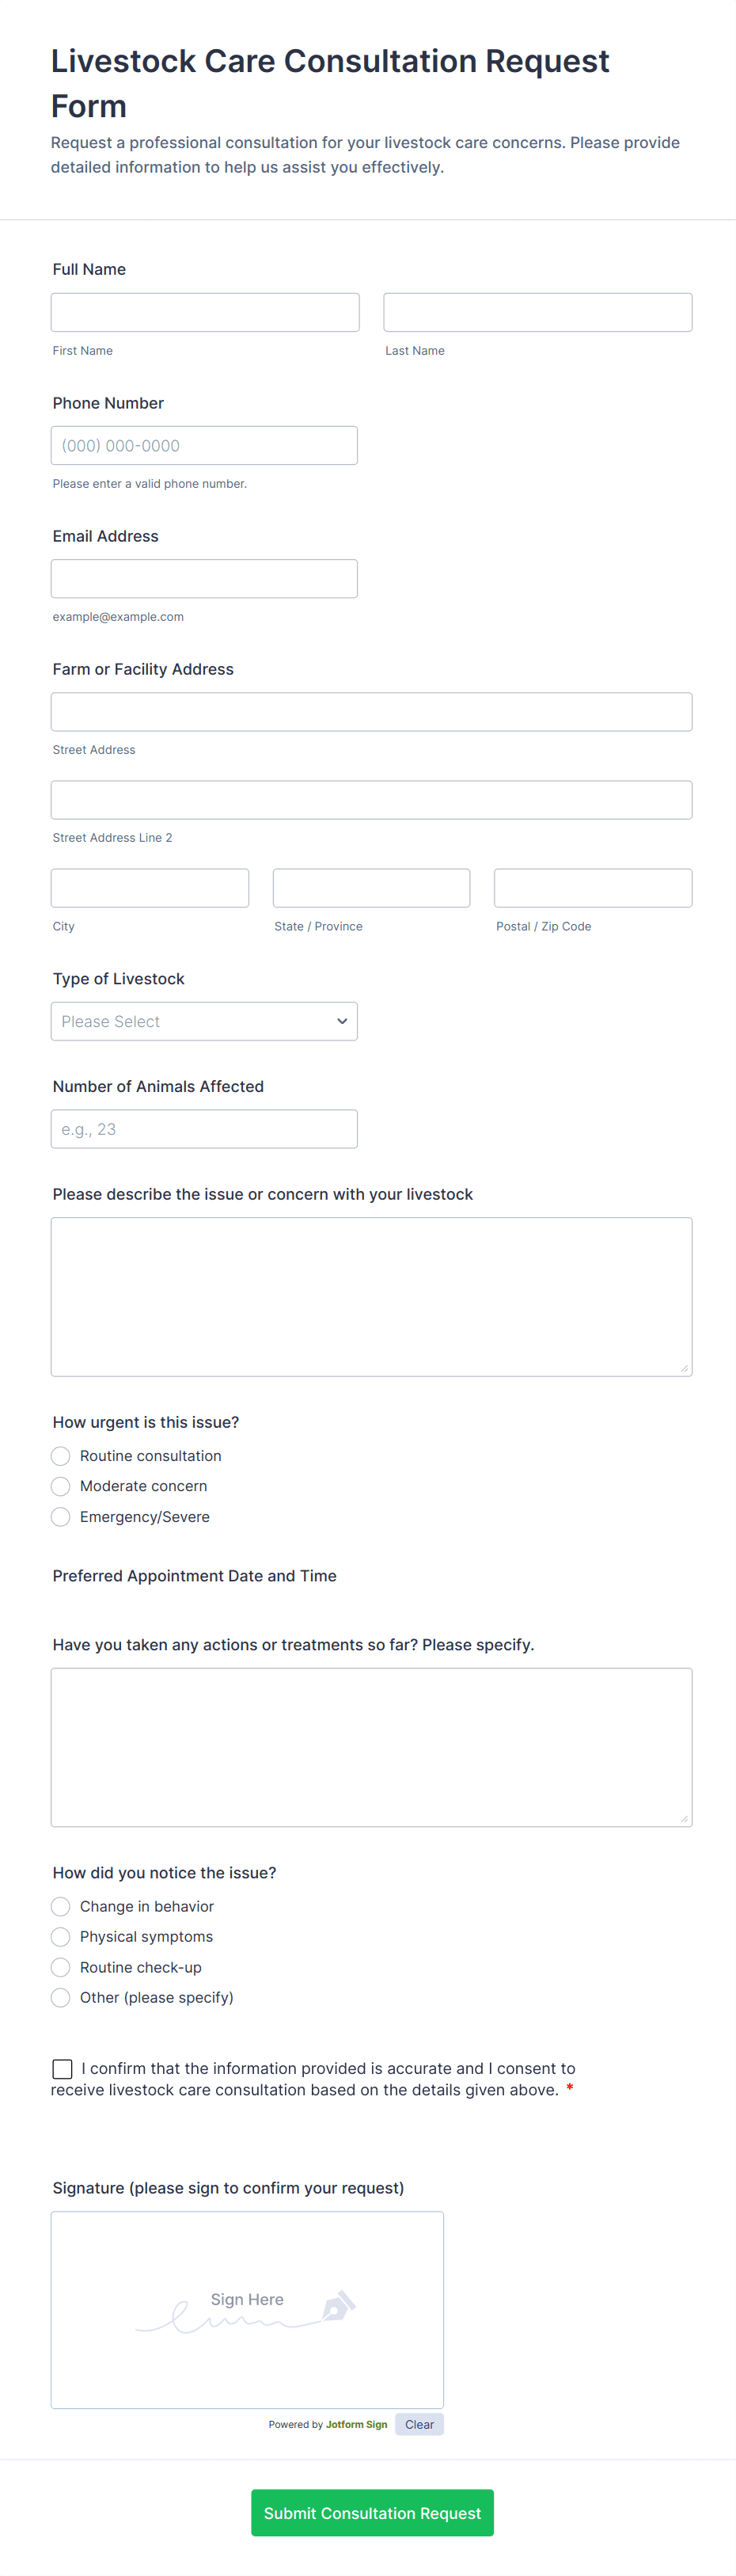Image resolution: width=736 pixels, height=2576 pixels.
Task: Click the Phone Number field
Action: 204,445
